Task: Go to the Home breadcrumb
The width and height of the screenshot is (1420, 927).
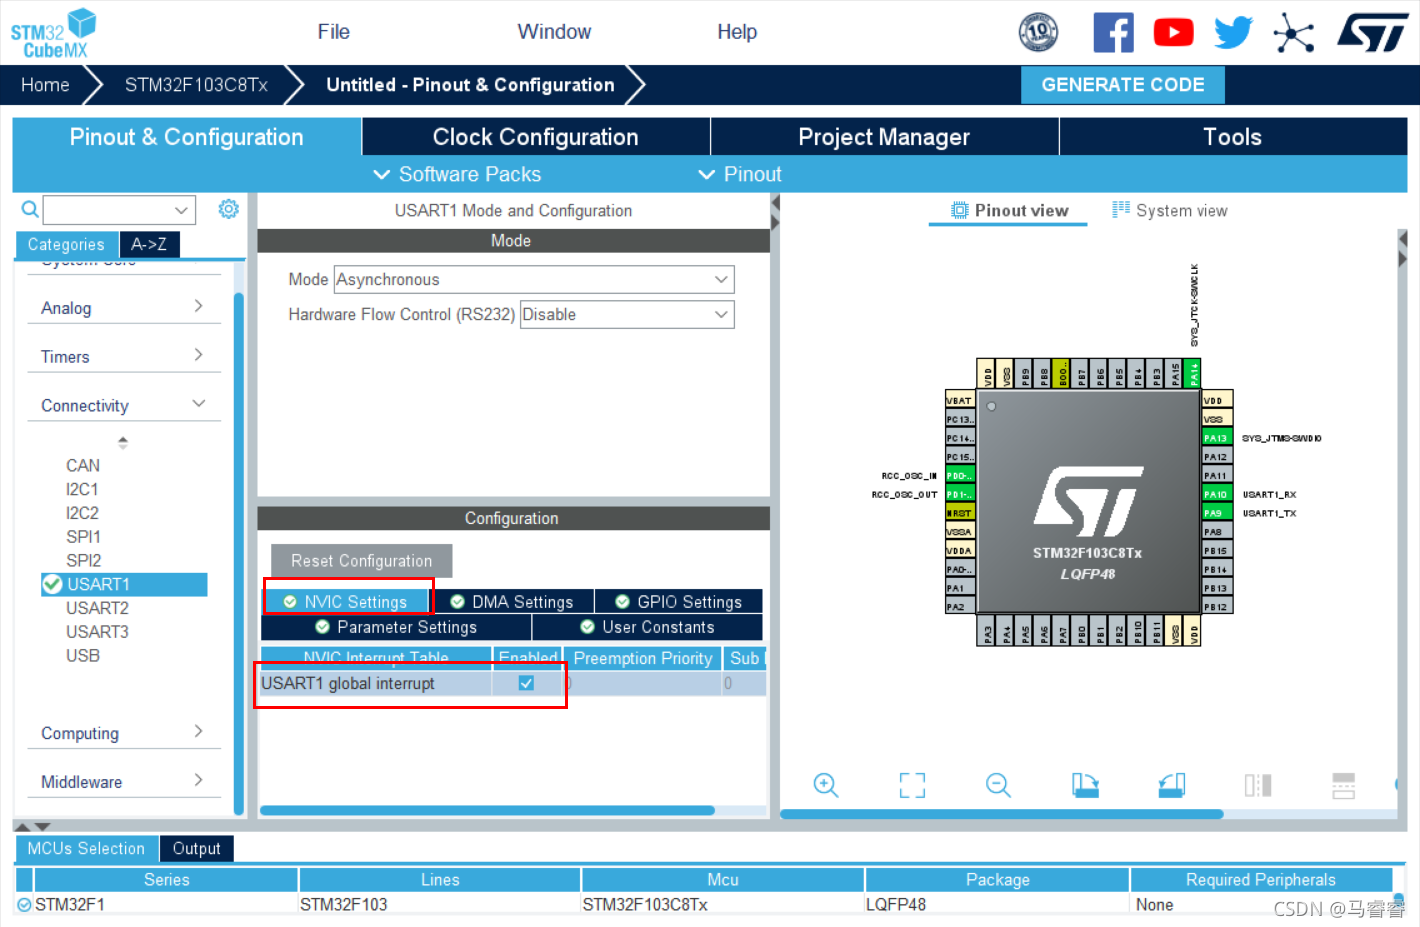Action: [45, 85]
